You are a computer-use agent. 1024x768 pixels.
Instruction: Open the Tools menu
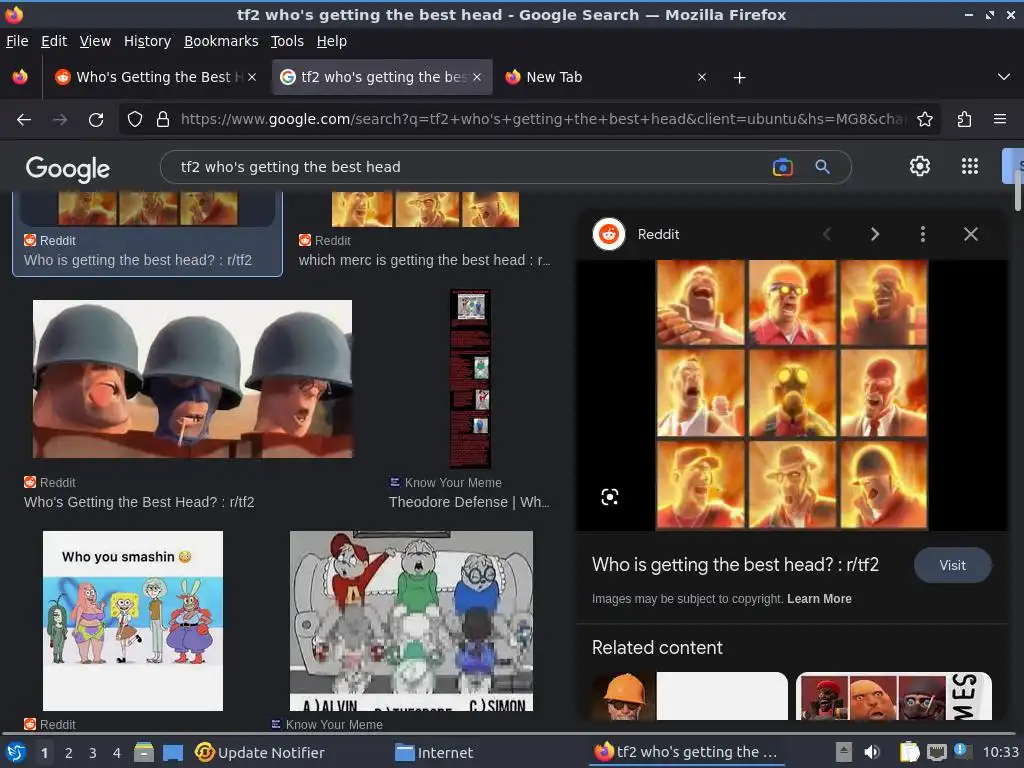tap(287, 41)
